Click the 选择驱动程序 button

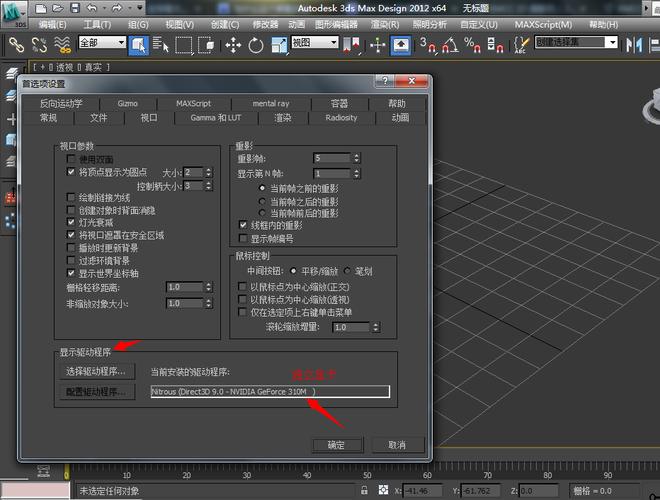point(96,372)
